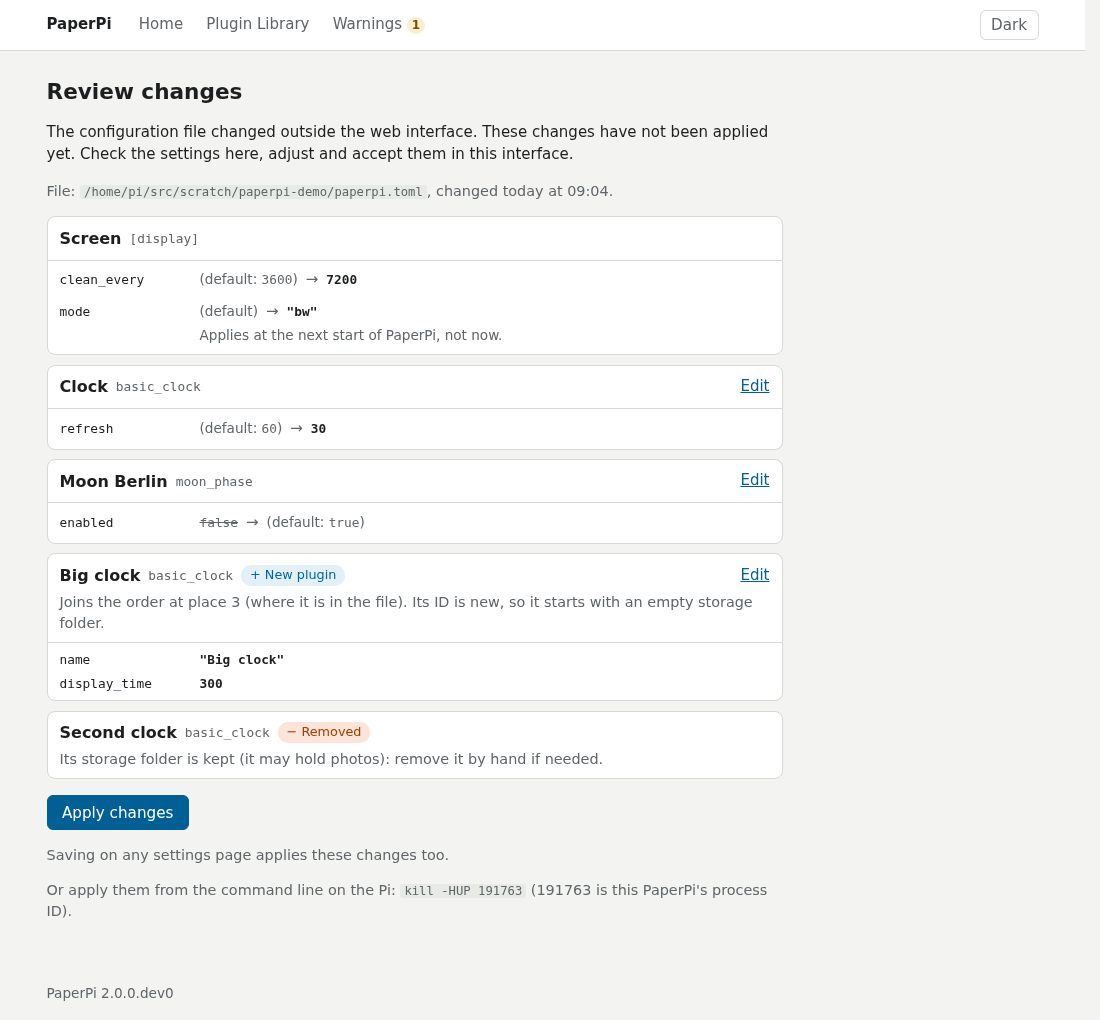This screenshot has width=1100, height=1020.
Task: Click the '[display]' label
Action: (164, 239)
